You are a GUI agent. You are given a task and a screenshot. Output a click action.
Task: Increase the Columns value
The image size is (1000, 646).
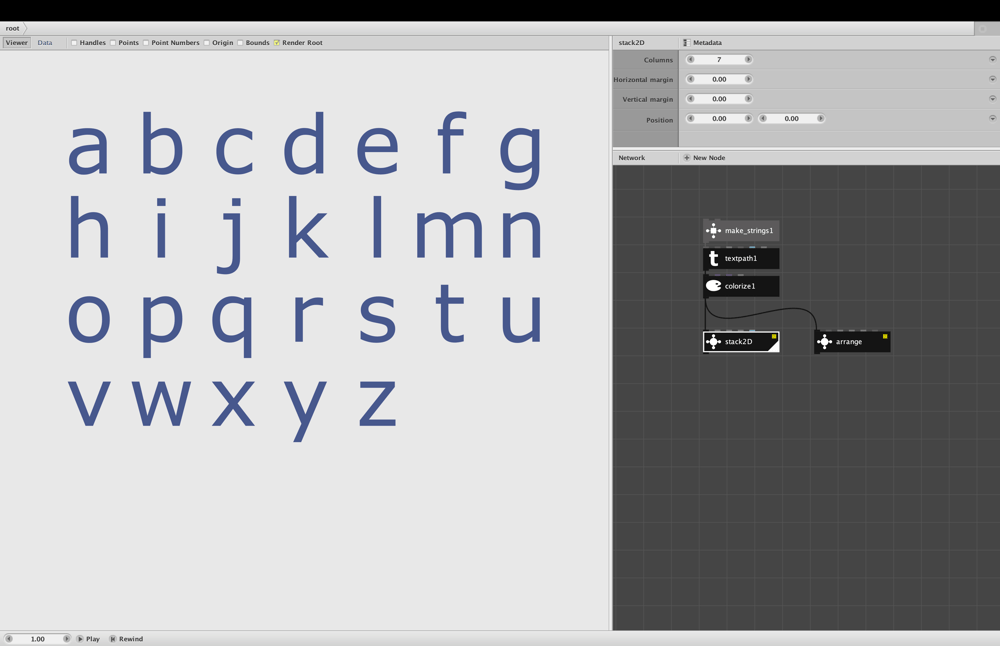[x=748, y=59]
